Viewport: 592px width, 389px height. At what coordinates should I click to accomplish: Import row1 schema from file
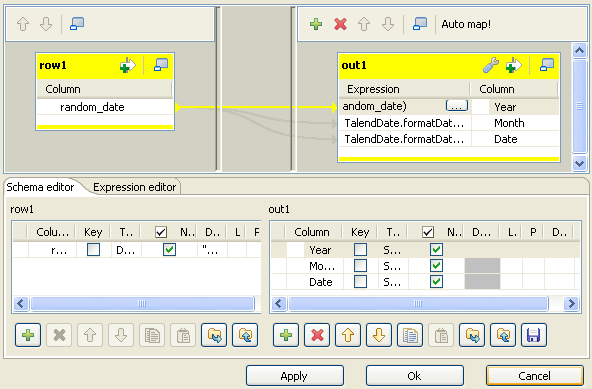[214, 335]
